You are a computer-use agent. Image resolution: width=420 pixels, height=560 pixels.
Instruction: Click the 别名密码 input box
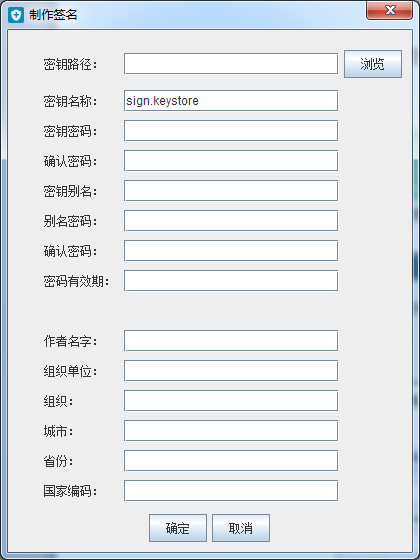231,221
